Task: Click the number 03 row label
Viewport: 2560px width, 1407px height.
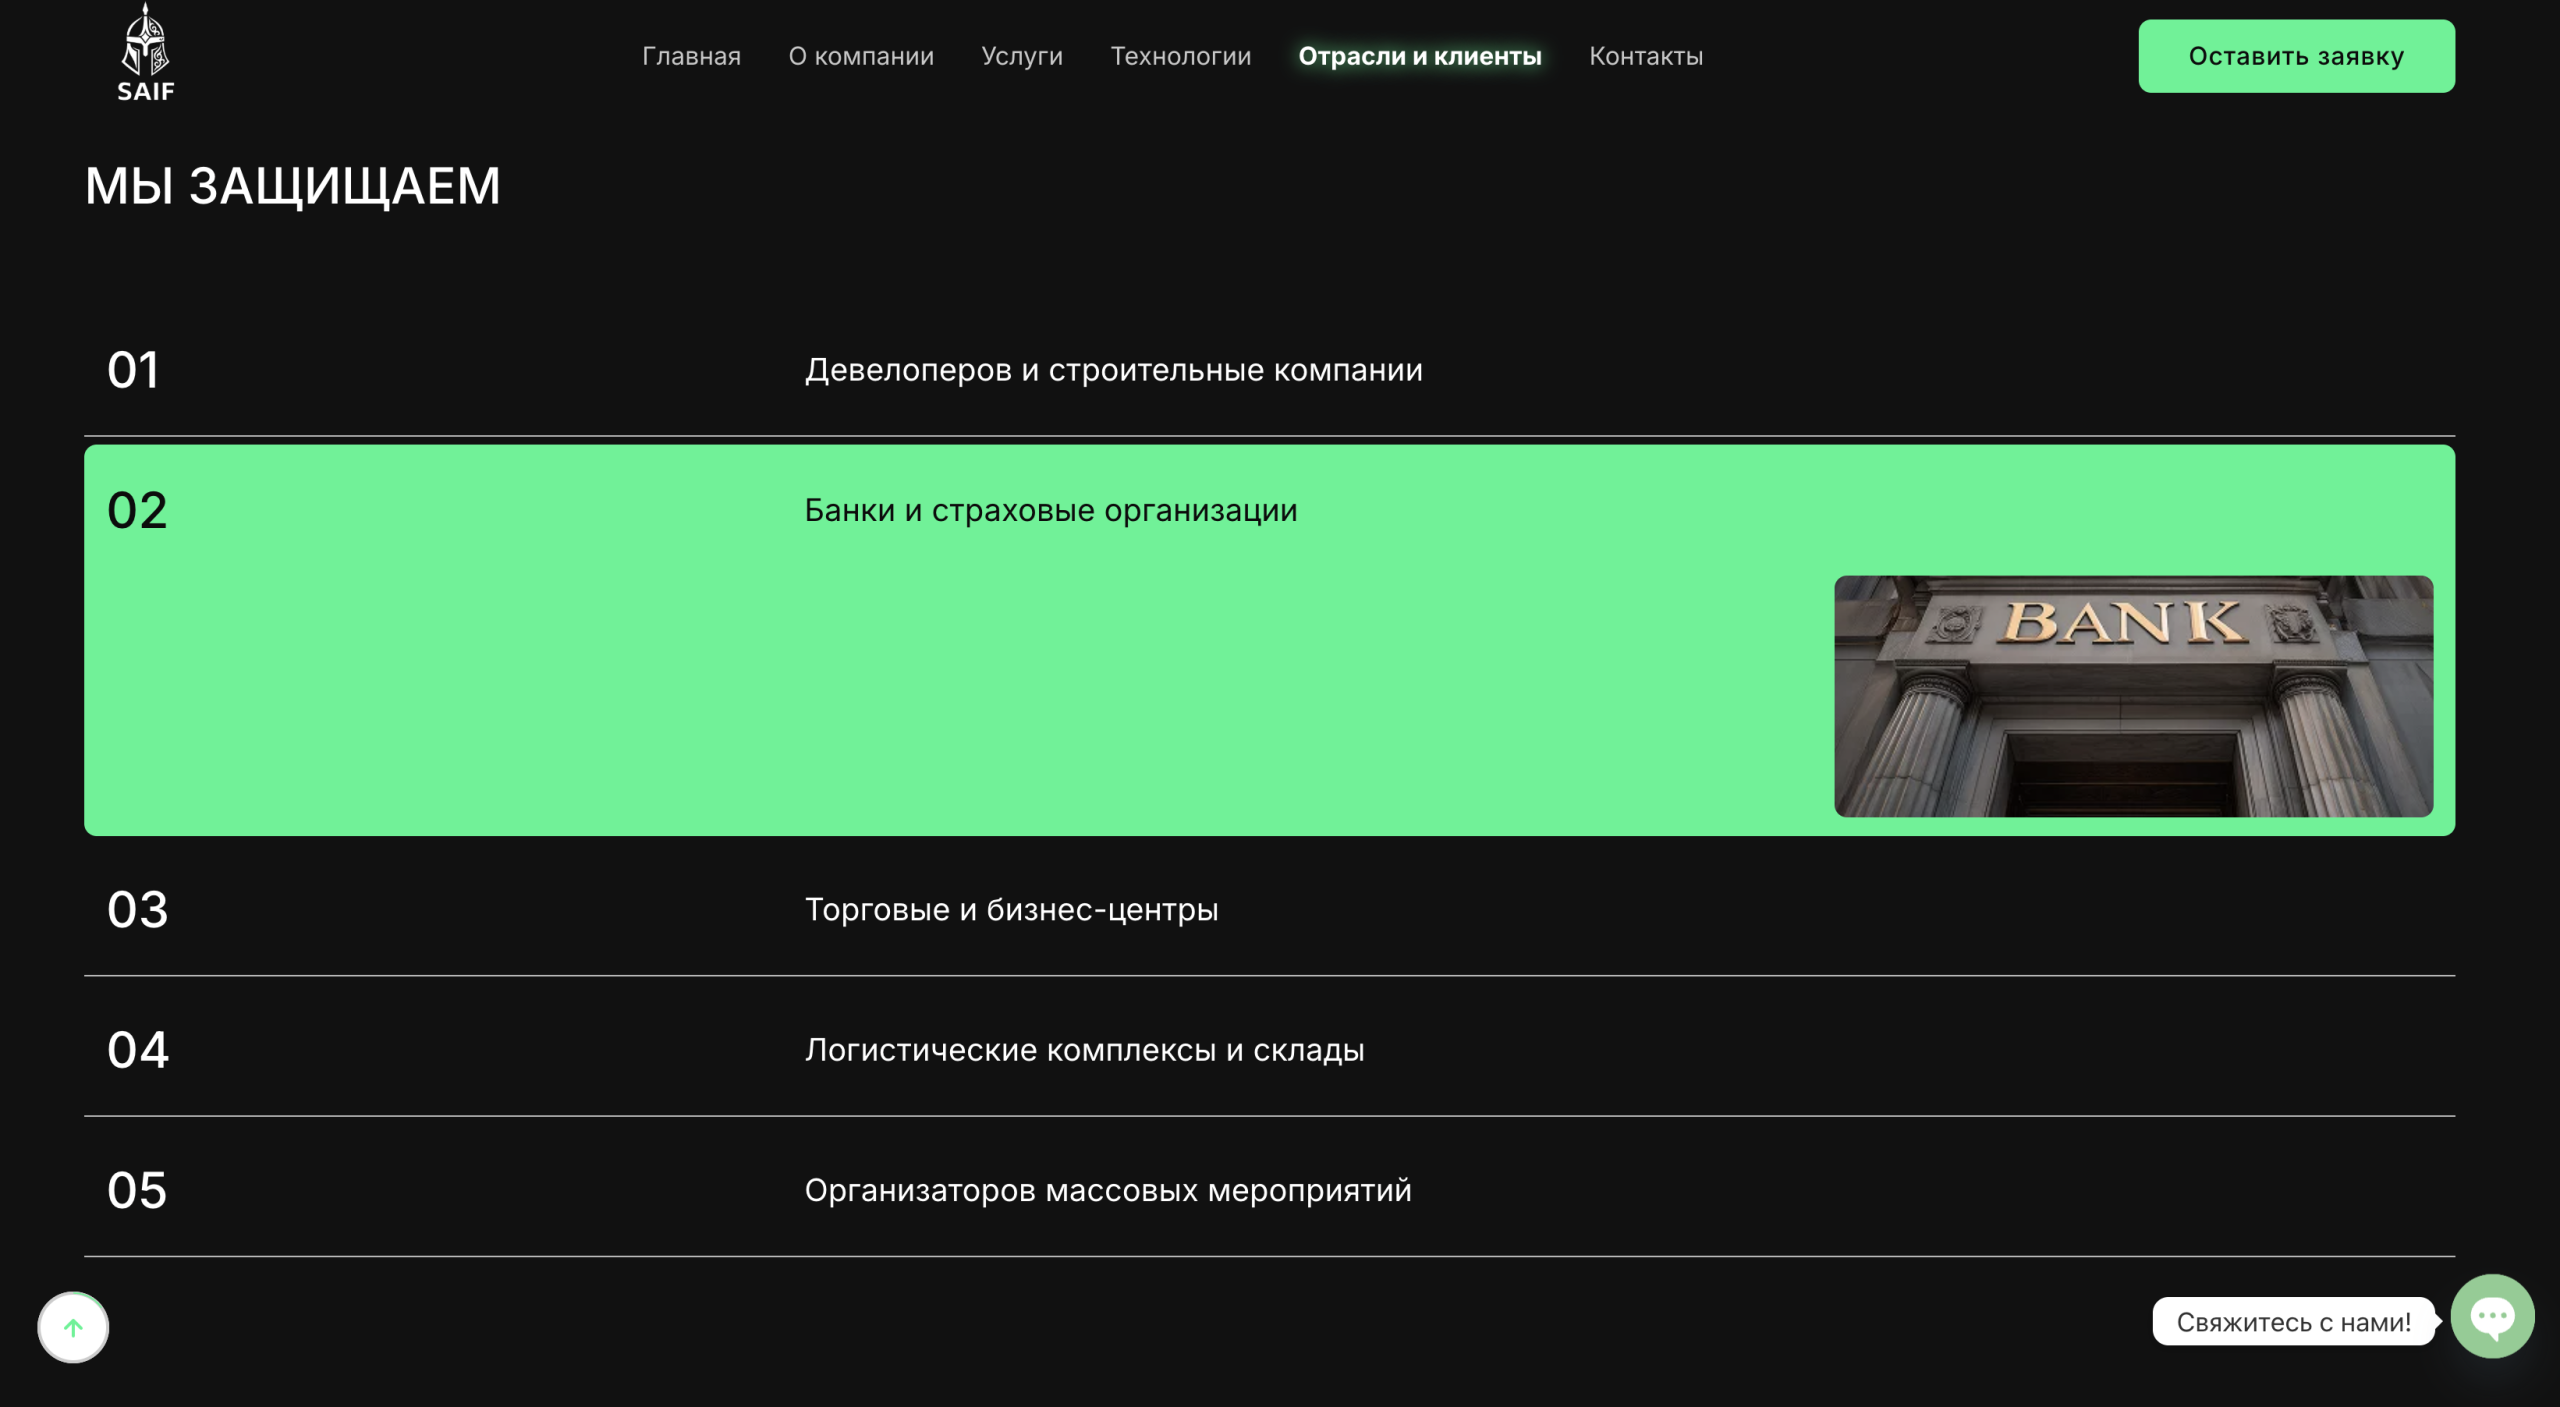Action: pos(137,909)
